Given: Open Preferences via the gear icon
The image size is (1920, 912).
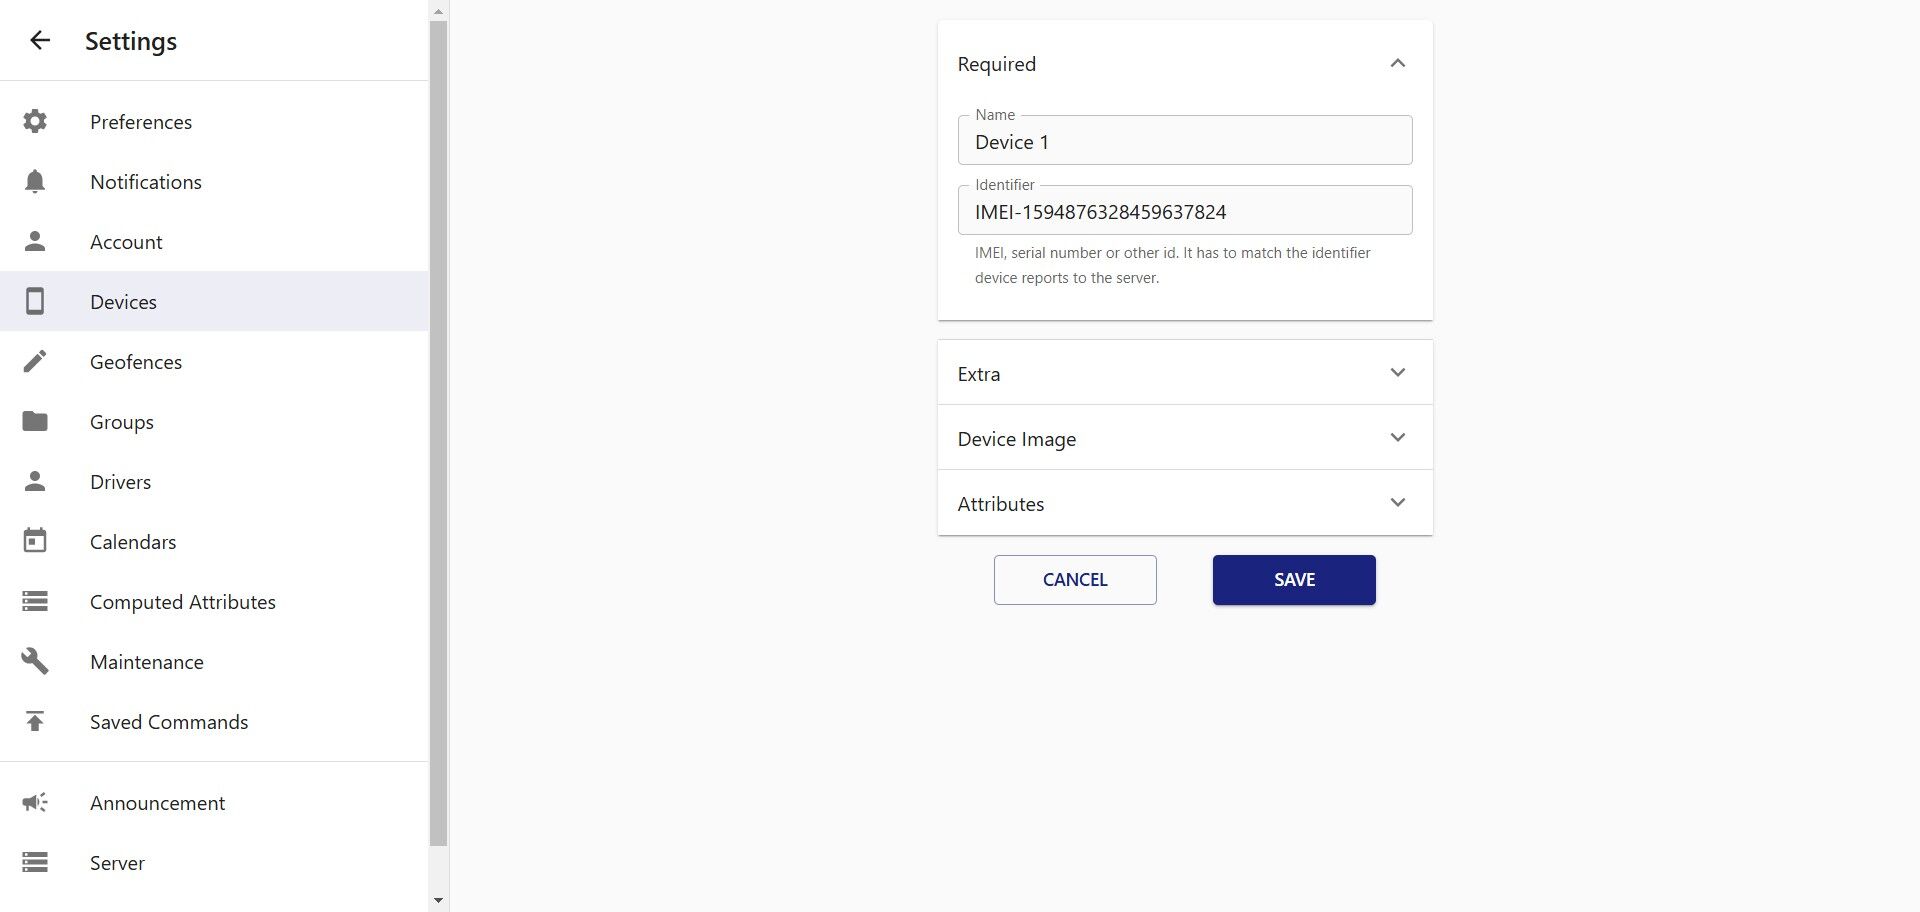Looking at the screenshot, I should tap(35, 121).
